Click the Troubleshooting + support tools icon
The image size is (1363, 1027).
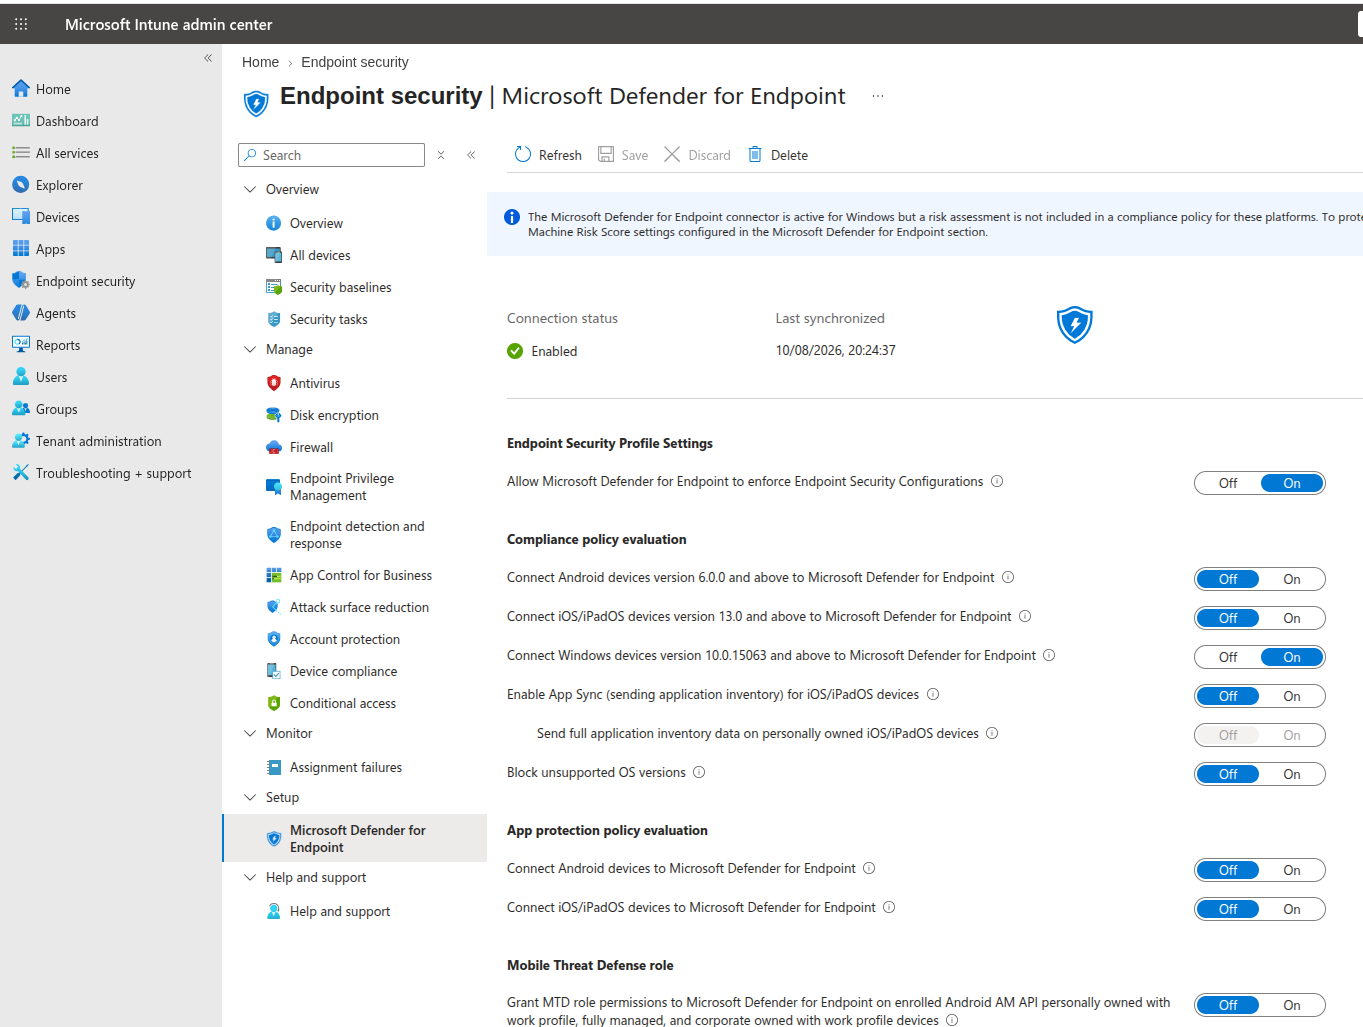tap(21, 473)
